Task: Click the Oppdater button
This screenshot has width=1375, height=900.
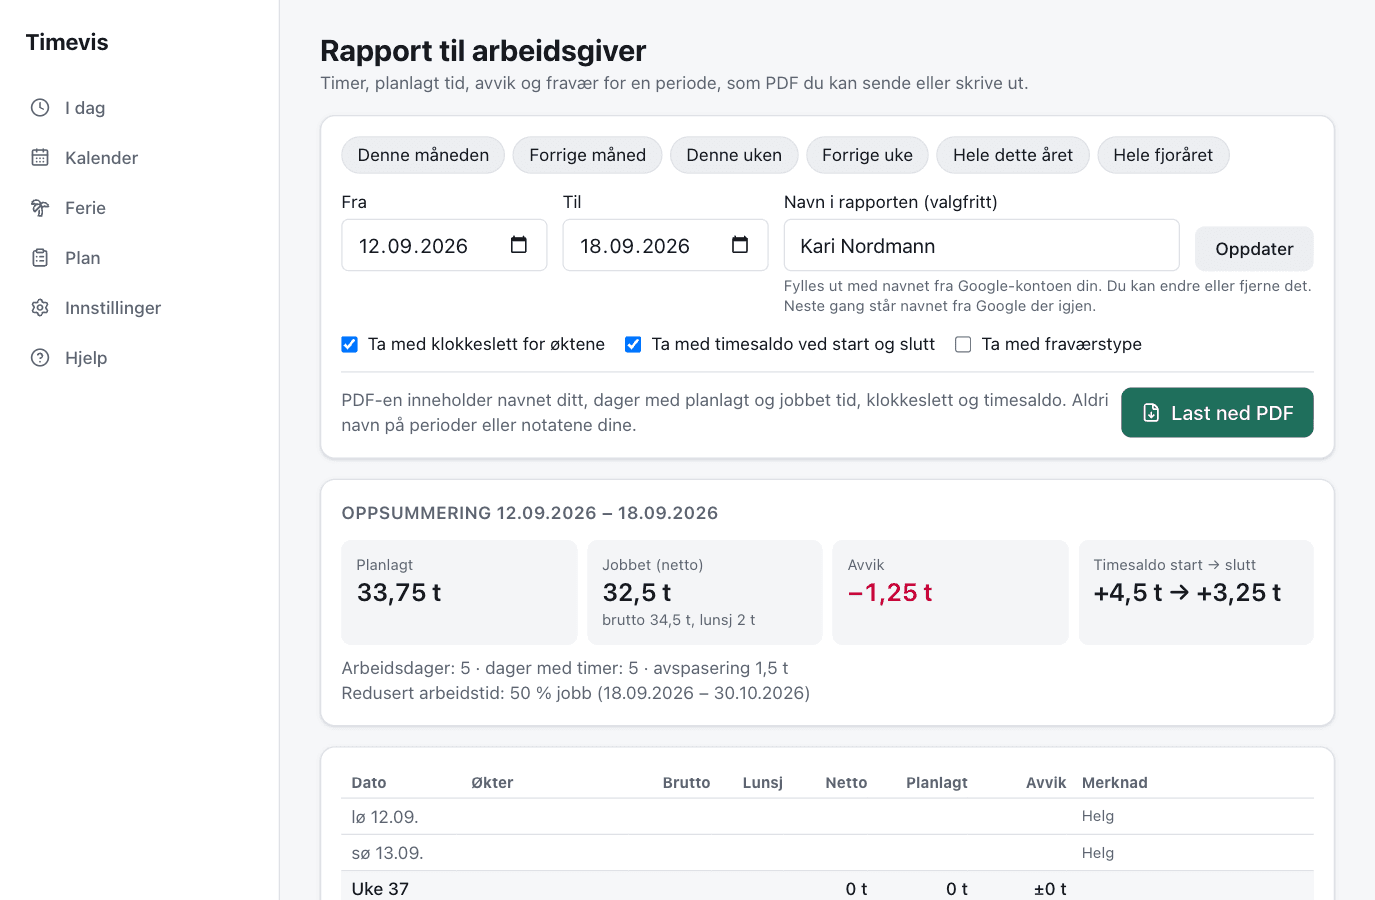Action: (1254, 249)
